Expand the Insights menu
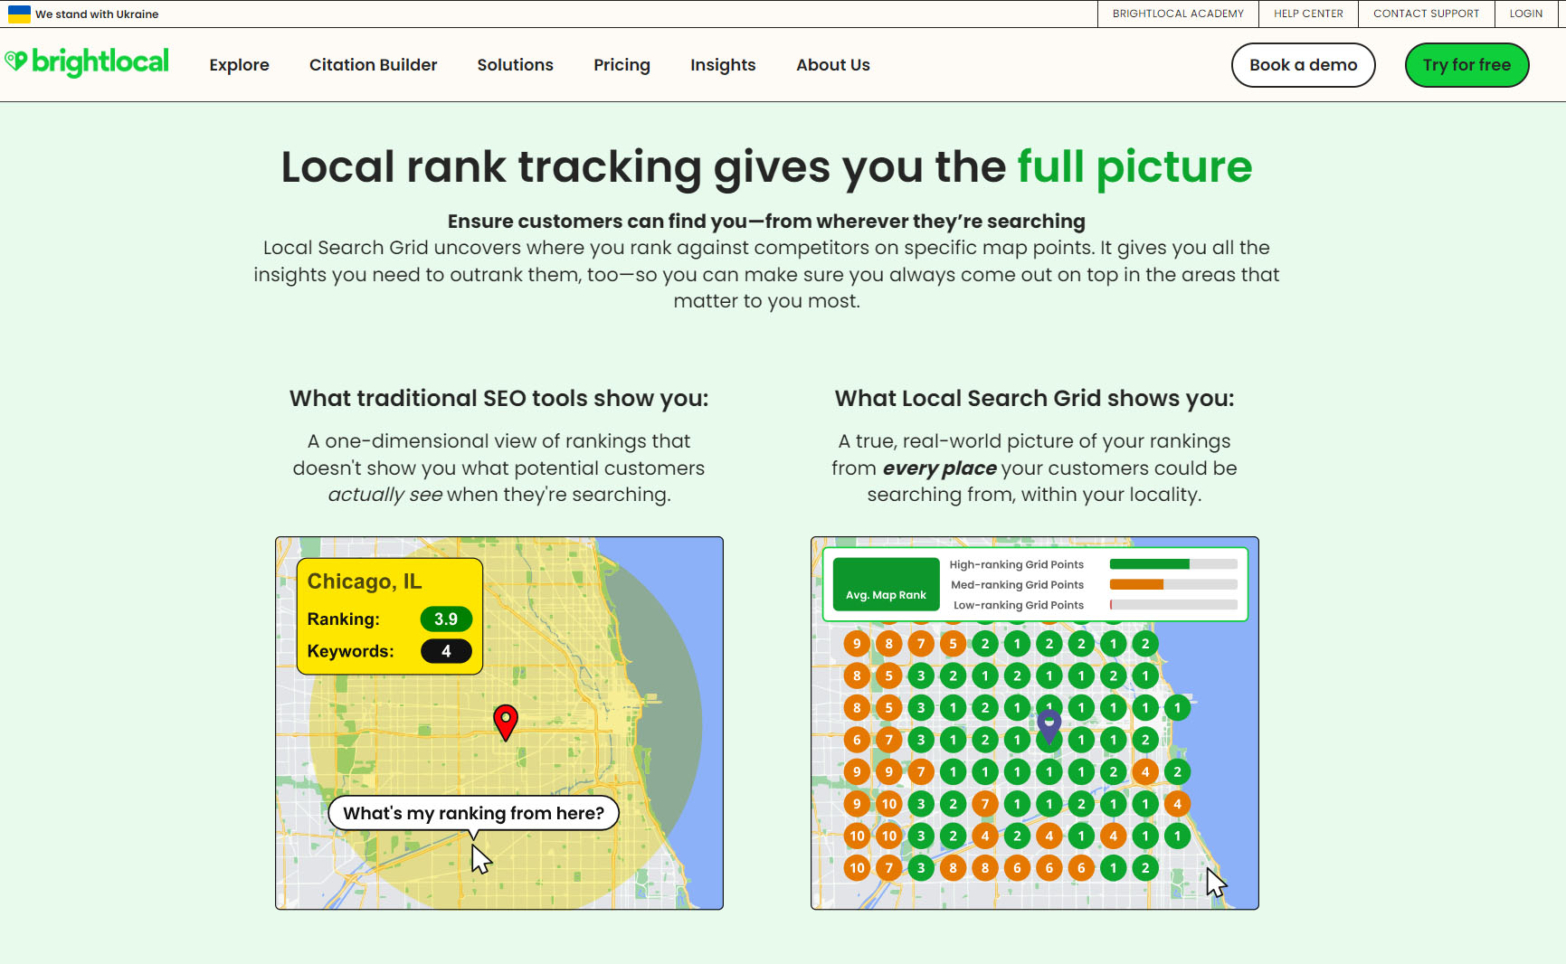Image resolution: width=1566 pixels, height=964 pixels. [x=723, y=64]
